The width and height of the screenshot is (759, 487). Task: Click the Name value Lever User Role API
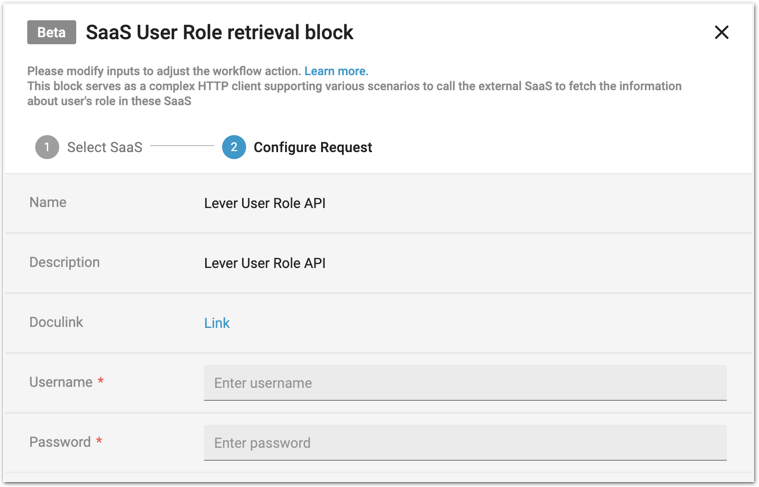point(265,203)
